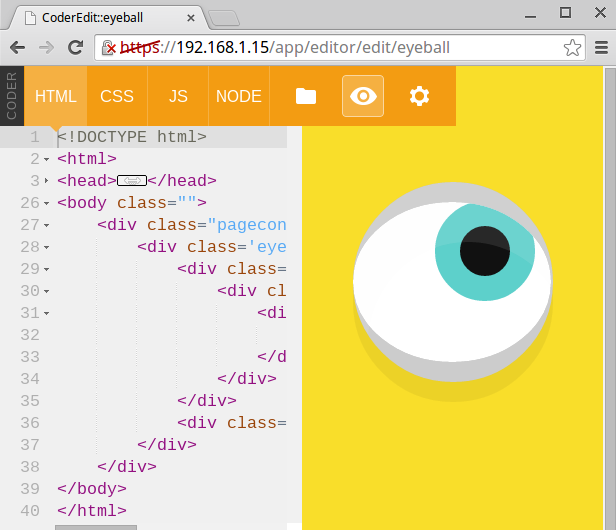Click the insecure padlock icon in address bar
Viewport: 616px width, 530px height.
click(x=108, y=48)
